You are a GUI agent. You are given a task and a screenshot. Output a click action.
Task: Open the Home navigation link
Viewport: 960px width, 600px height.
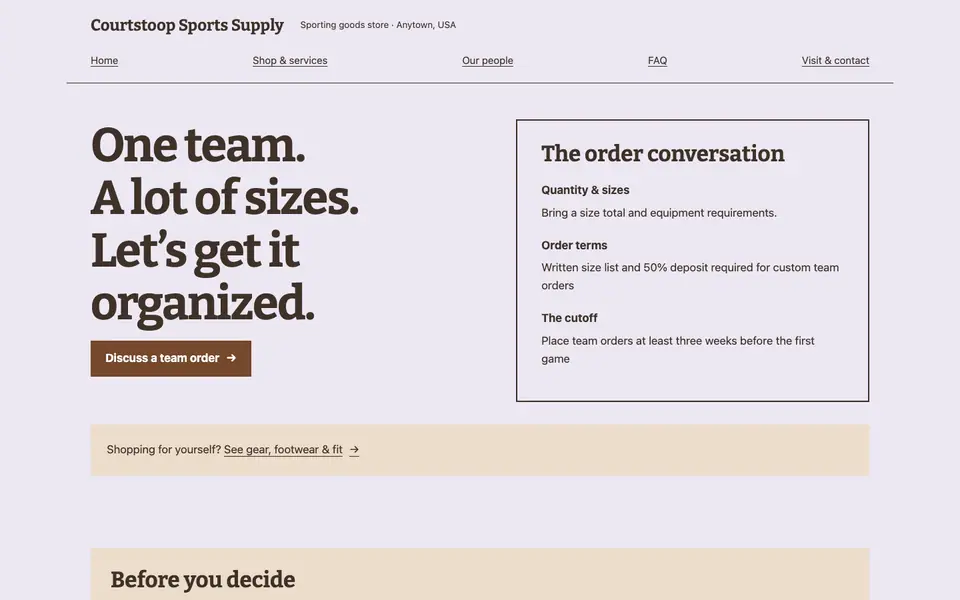104,61
